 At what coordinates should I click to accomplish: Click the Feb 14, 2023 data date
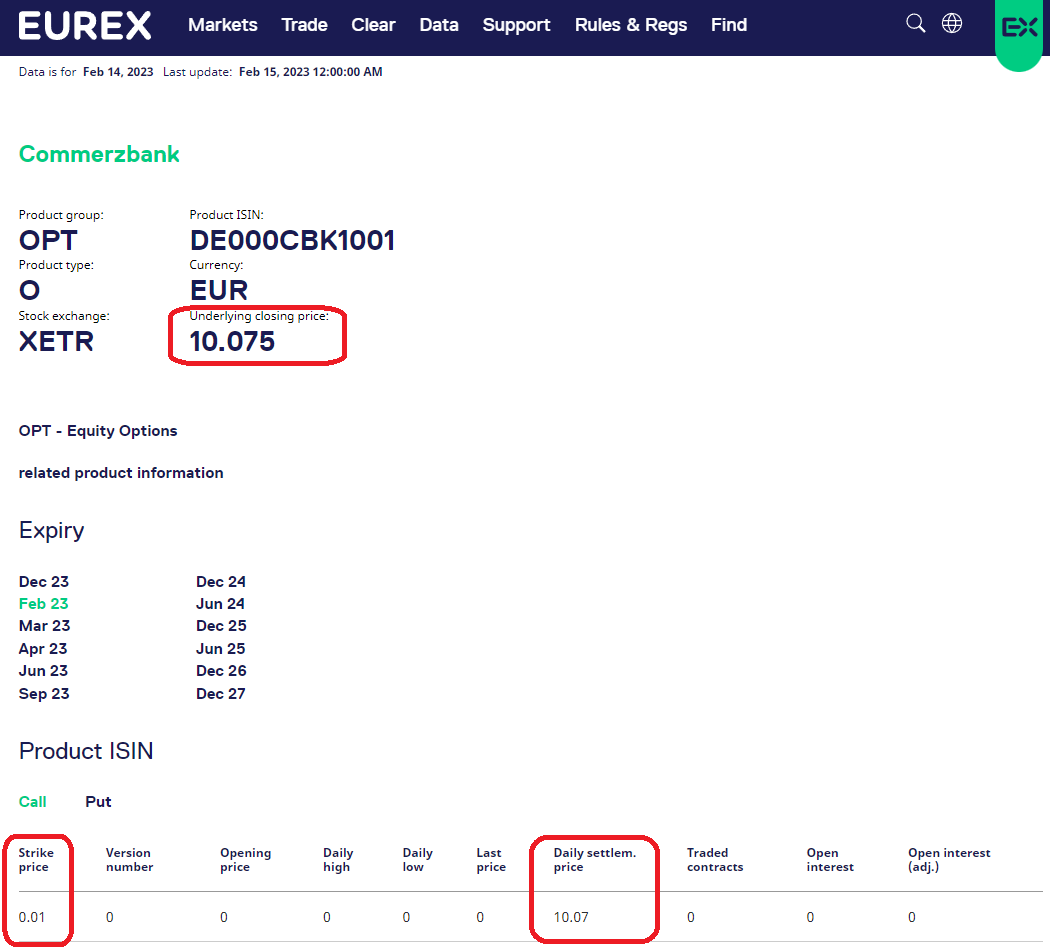[x=118, y=72]
